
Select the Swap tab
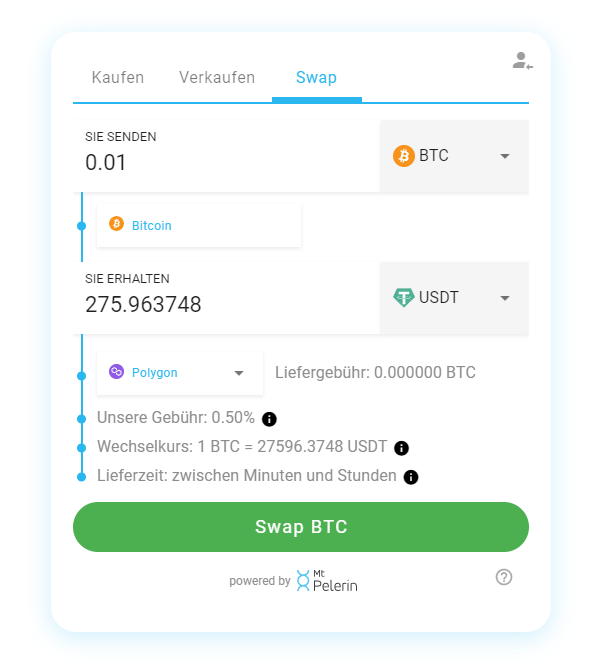coord(316,78)
